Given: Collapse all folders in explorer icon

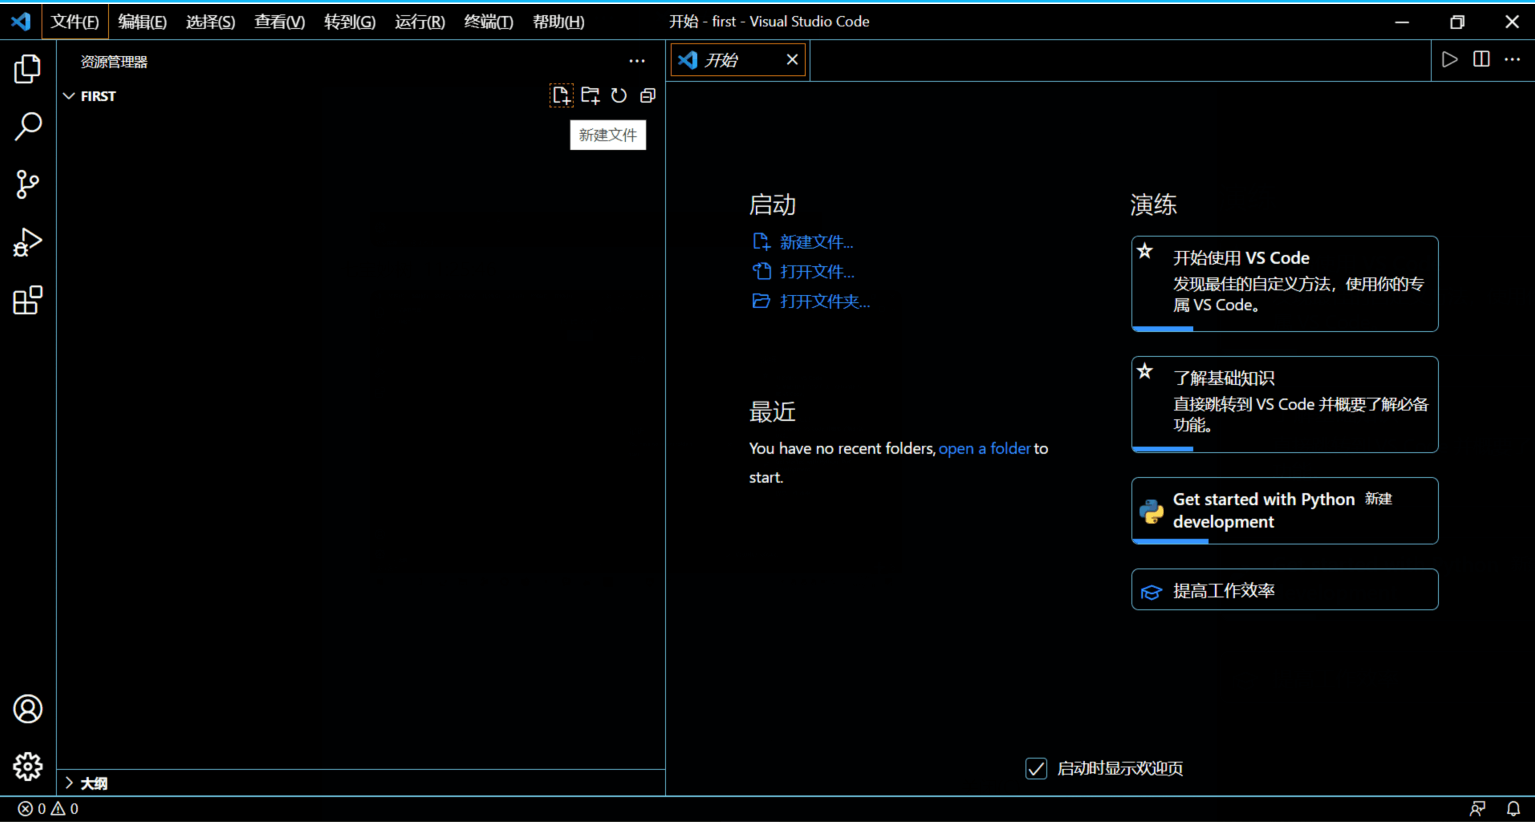Looking at the screenshot, I should (x=648, y=96).
